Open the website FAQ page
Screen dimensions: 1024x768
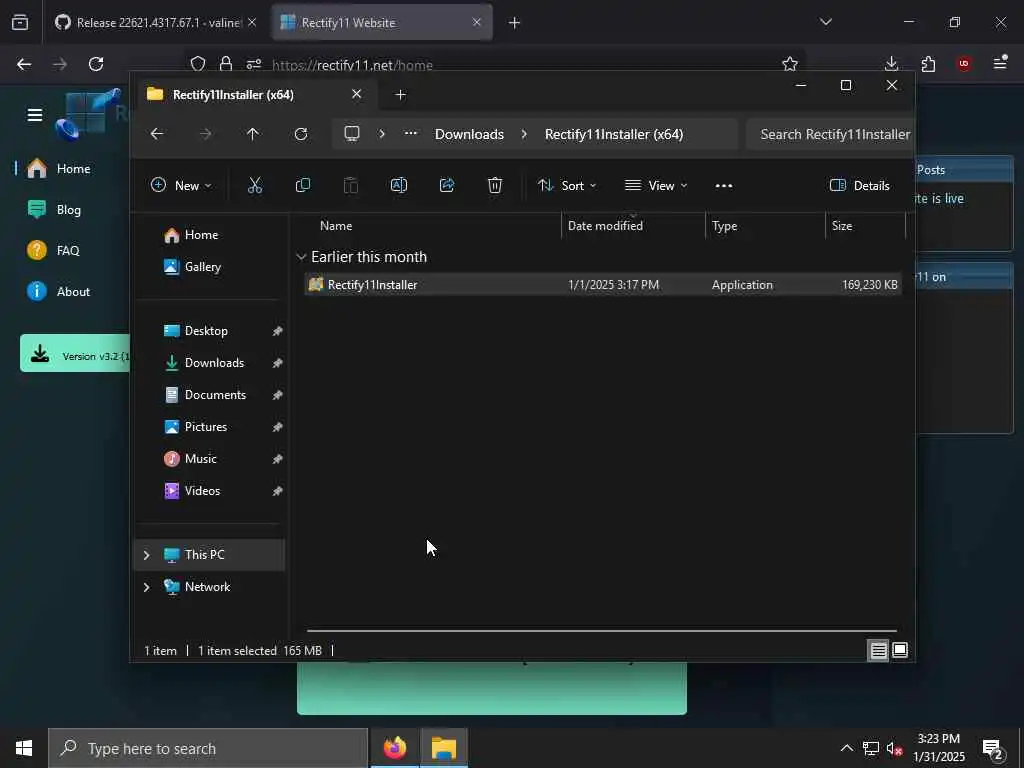(x=54, y=251)
